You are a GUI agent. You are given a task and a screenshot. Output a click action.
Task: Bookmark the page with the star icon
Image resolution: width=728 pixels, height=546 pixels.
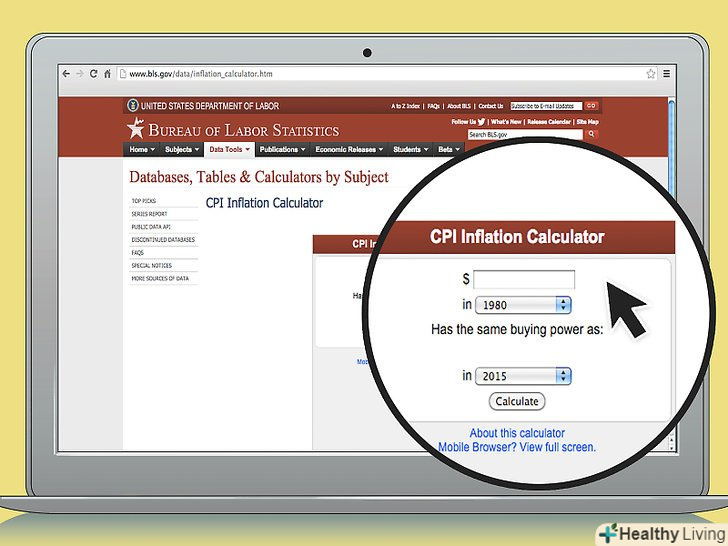click(651, 74)
